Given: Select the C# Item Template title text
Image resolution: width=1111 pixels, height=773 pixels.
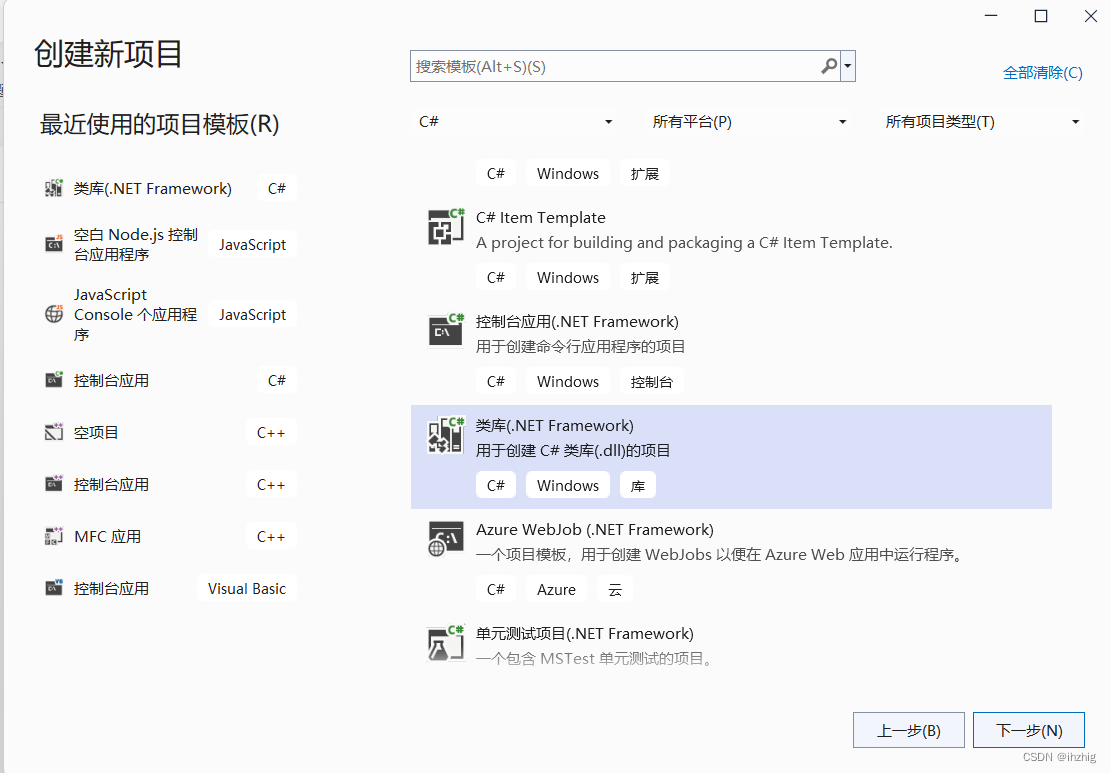Looking at the screenshot, I should coord(541,218).
